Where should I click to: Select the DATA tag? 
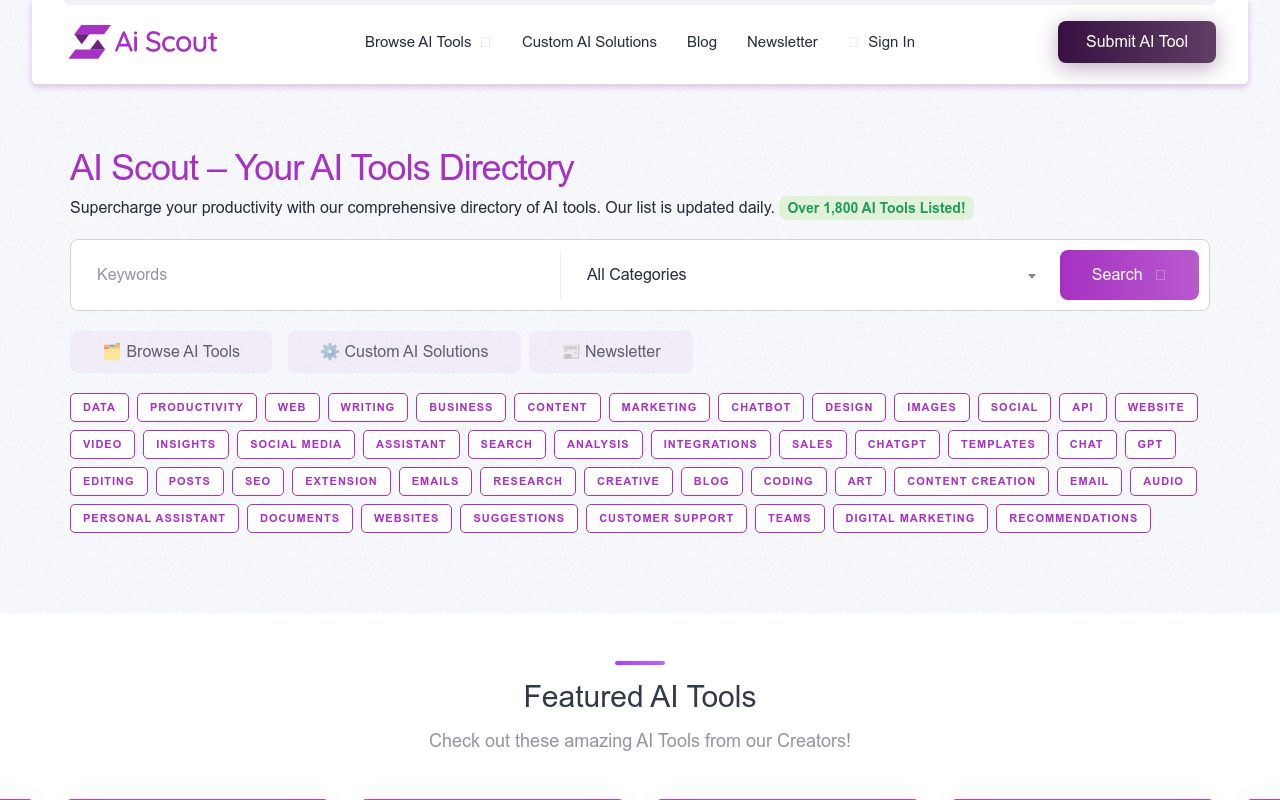(99, 407)
